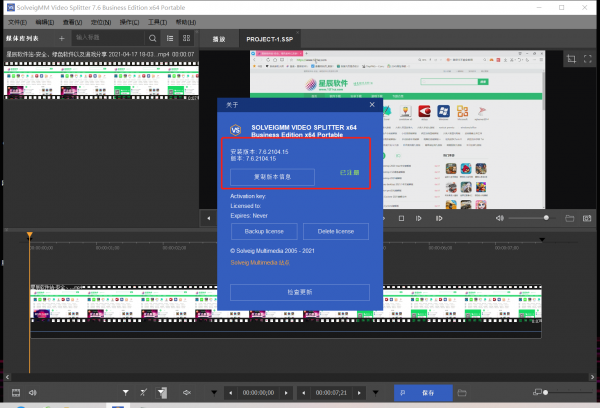Viewport: 600px width, 408px height.
Task: Add a marker with the marker icon
Action: click(126, 393)
